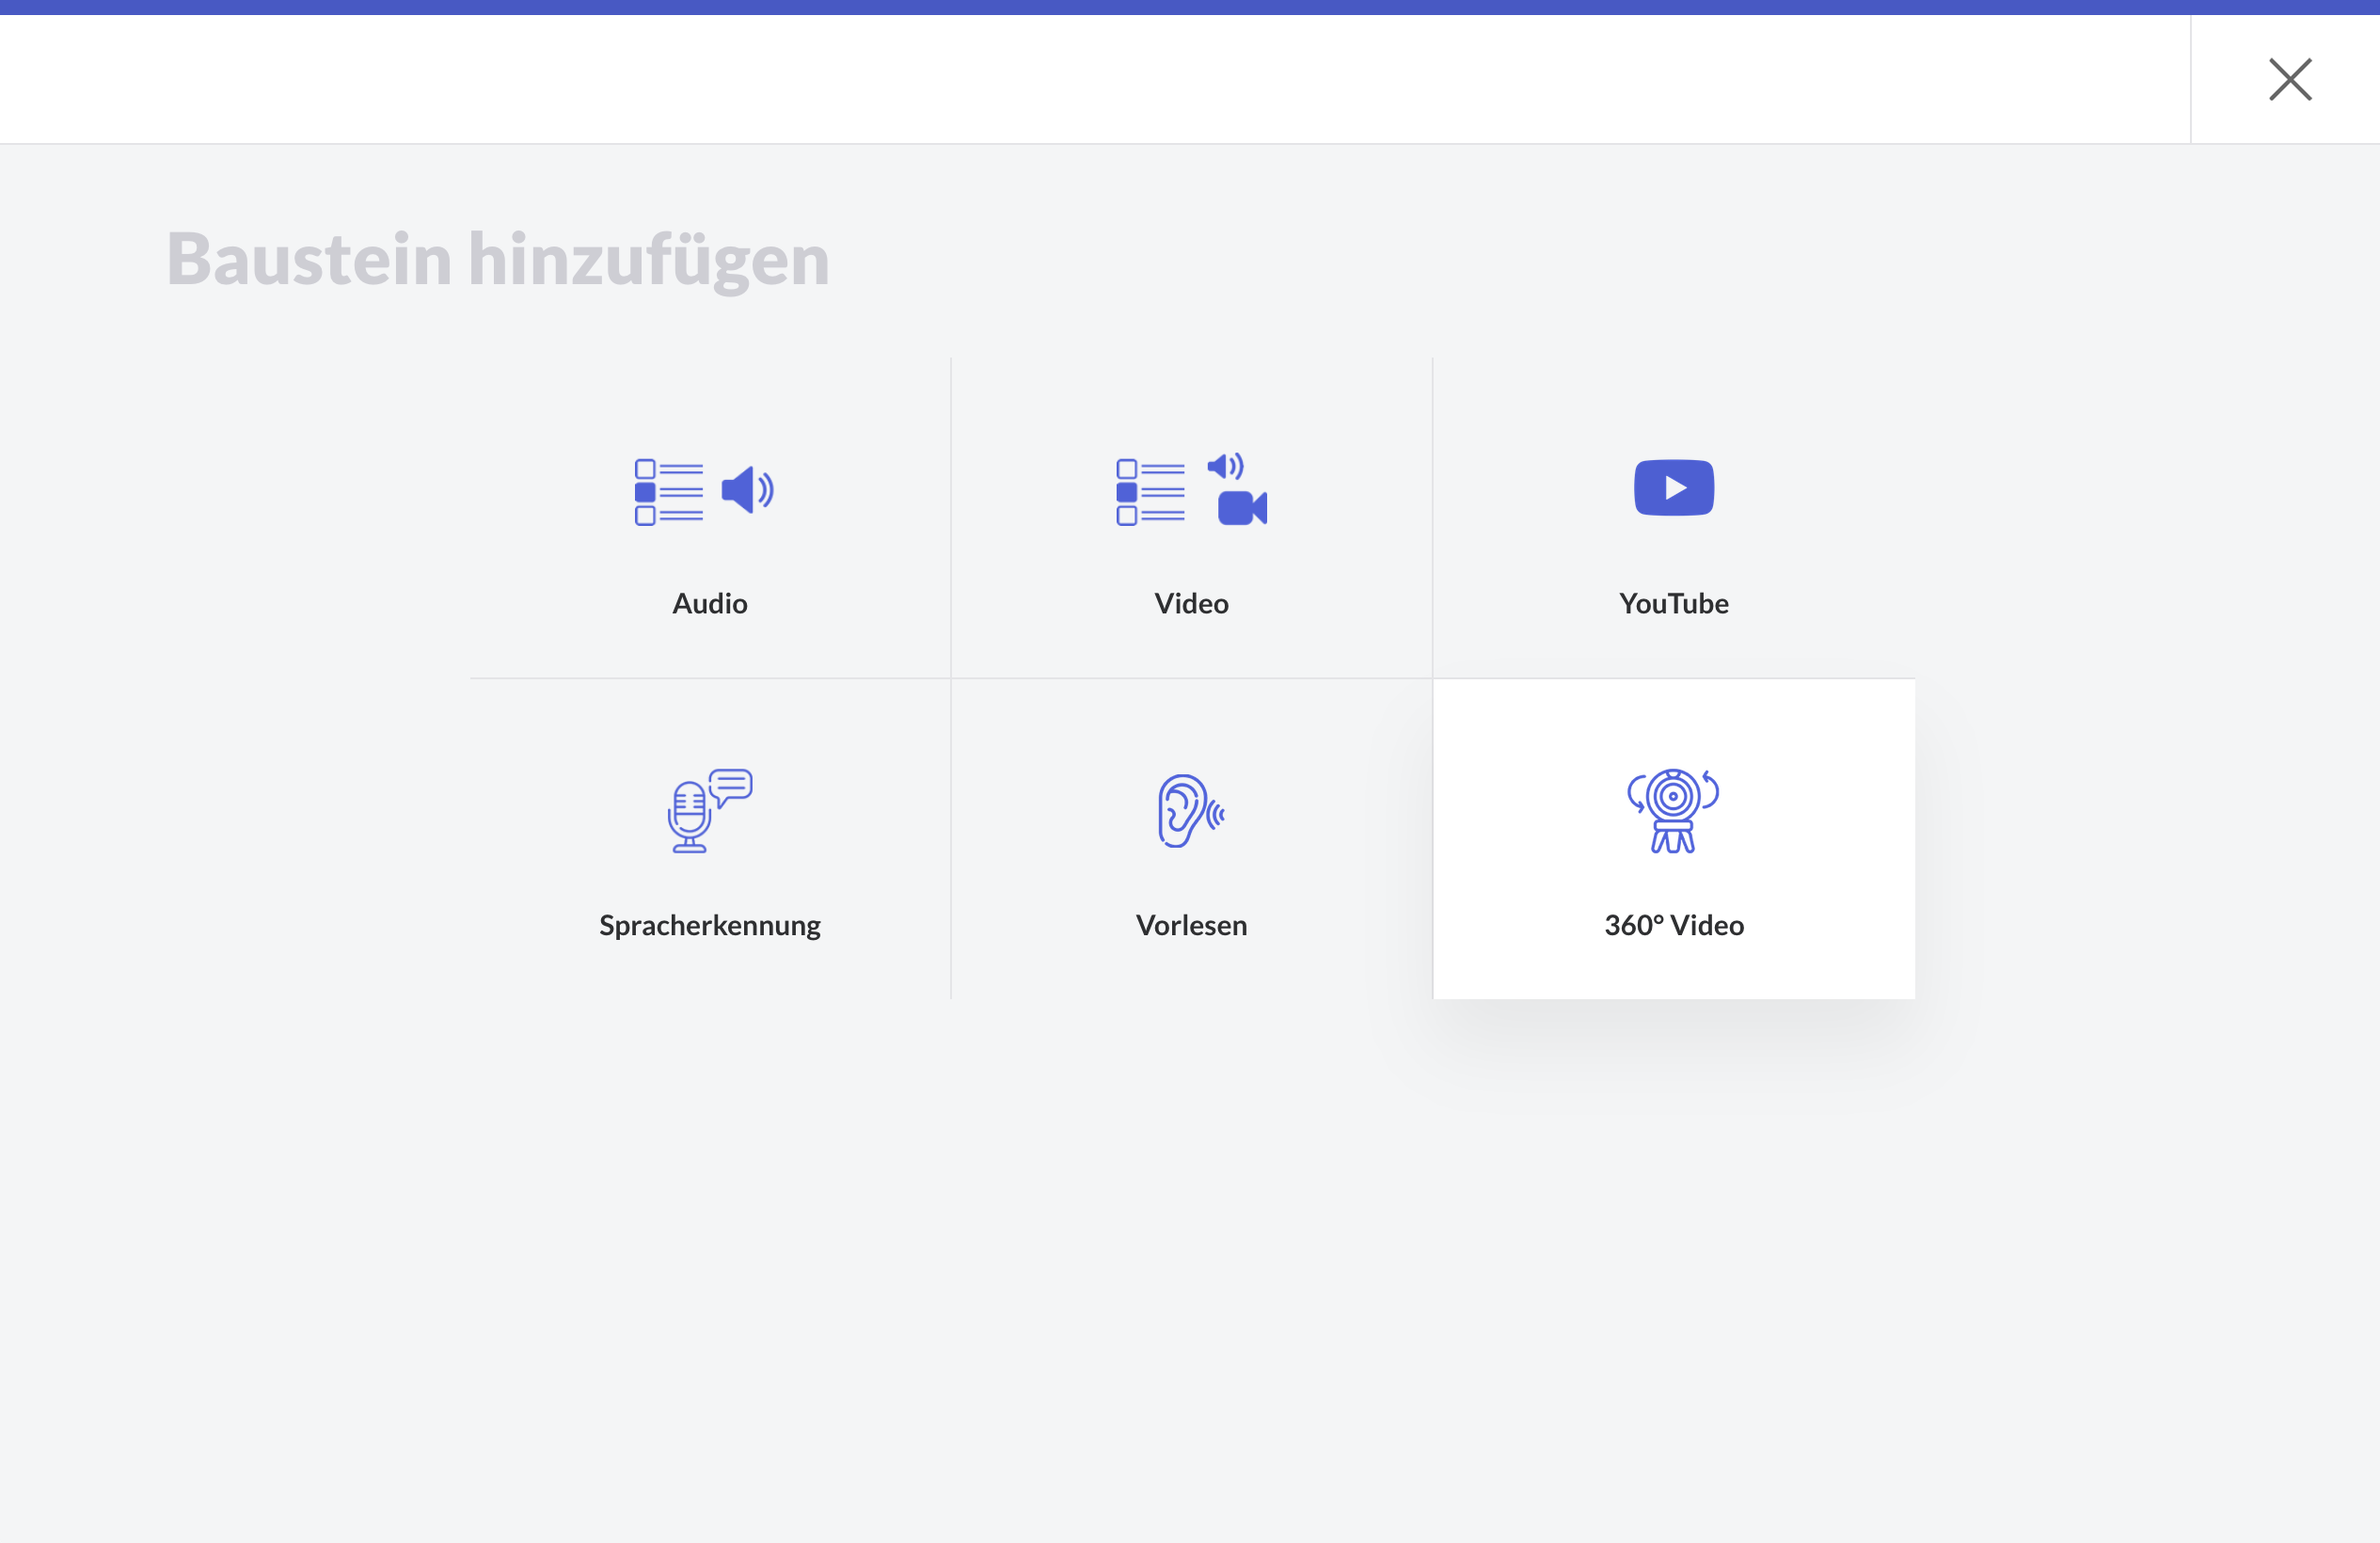Click the blue bar at the top
This screenshot has height=1543, width=2380.
1190,7
